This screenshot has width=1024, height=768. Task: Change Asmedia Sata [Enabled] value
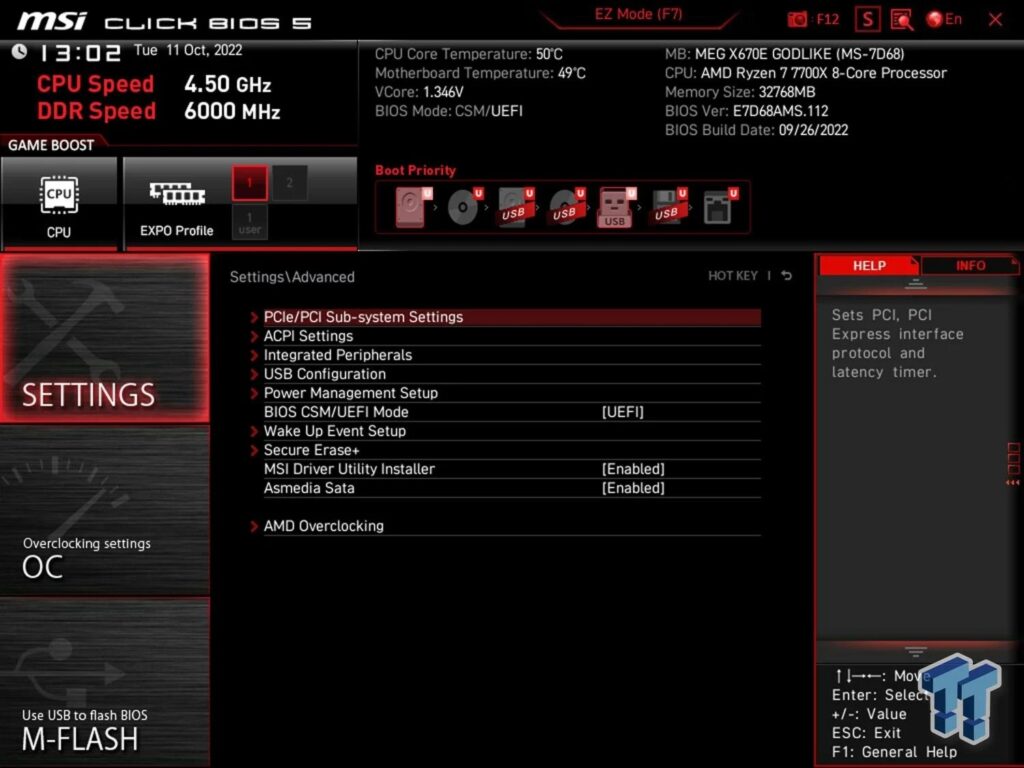(x=633, y=488)
